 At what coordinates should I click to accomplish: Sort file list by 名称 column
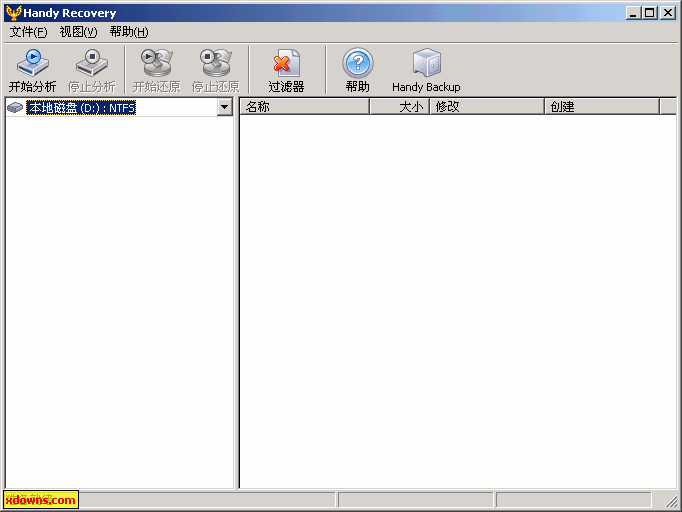[x=304, y=107]
